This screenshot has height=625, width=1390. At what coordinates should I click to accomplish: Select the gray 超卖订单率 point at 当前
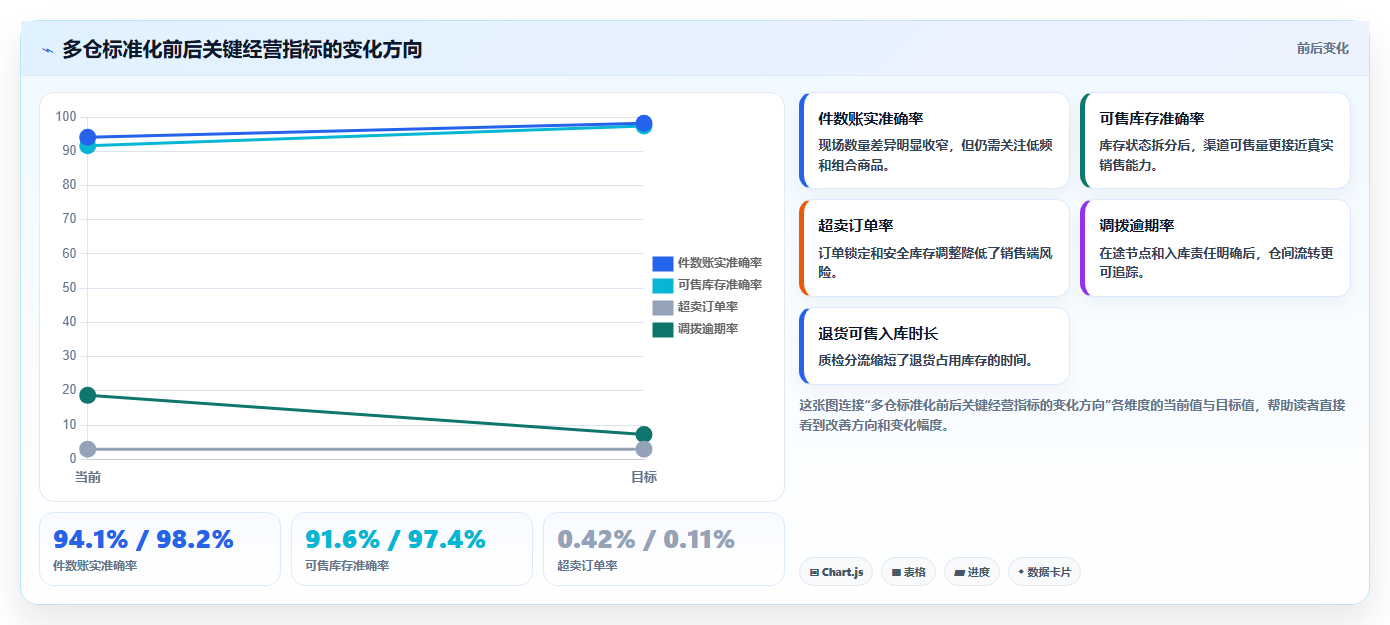point(88,449)
